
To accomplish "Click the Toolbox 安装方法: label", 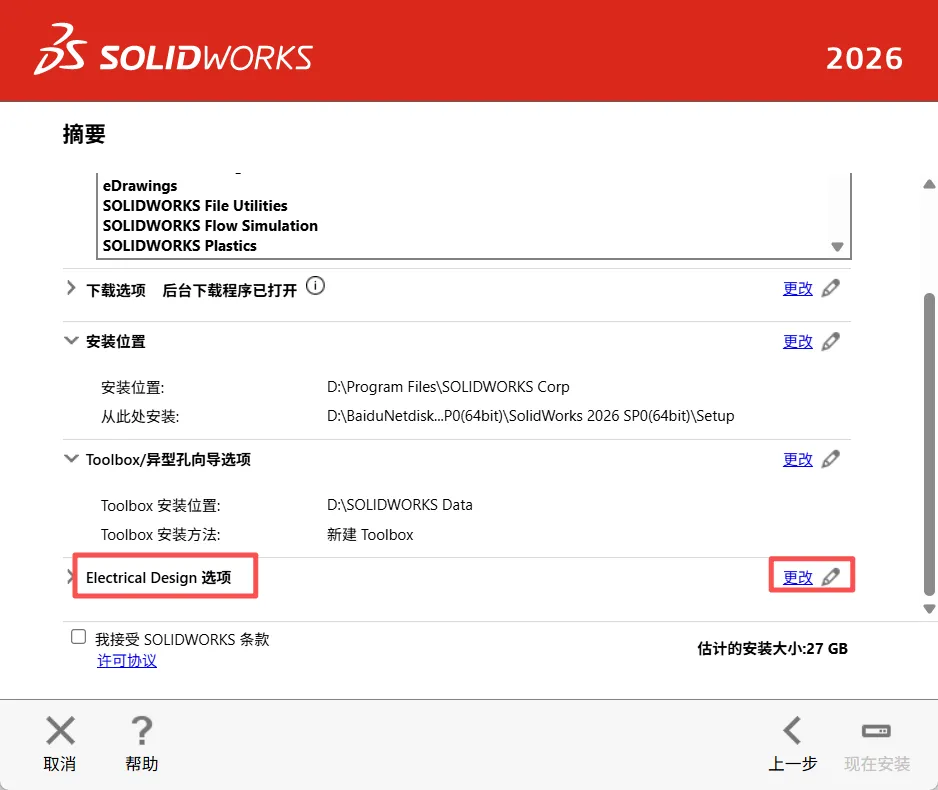I will (160, 535).
